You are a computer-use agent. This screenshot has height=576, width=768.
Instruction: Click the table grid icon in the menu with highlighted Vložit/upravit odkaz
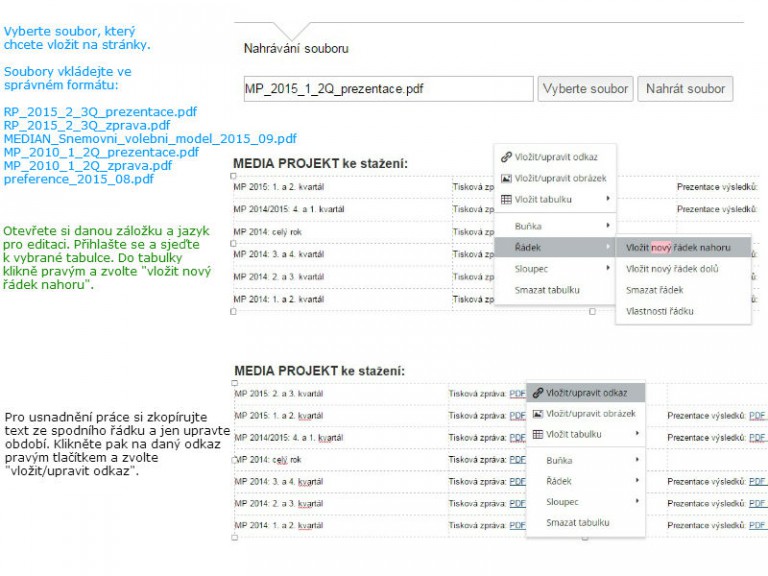pyautogui.click(x=537, y=435)
